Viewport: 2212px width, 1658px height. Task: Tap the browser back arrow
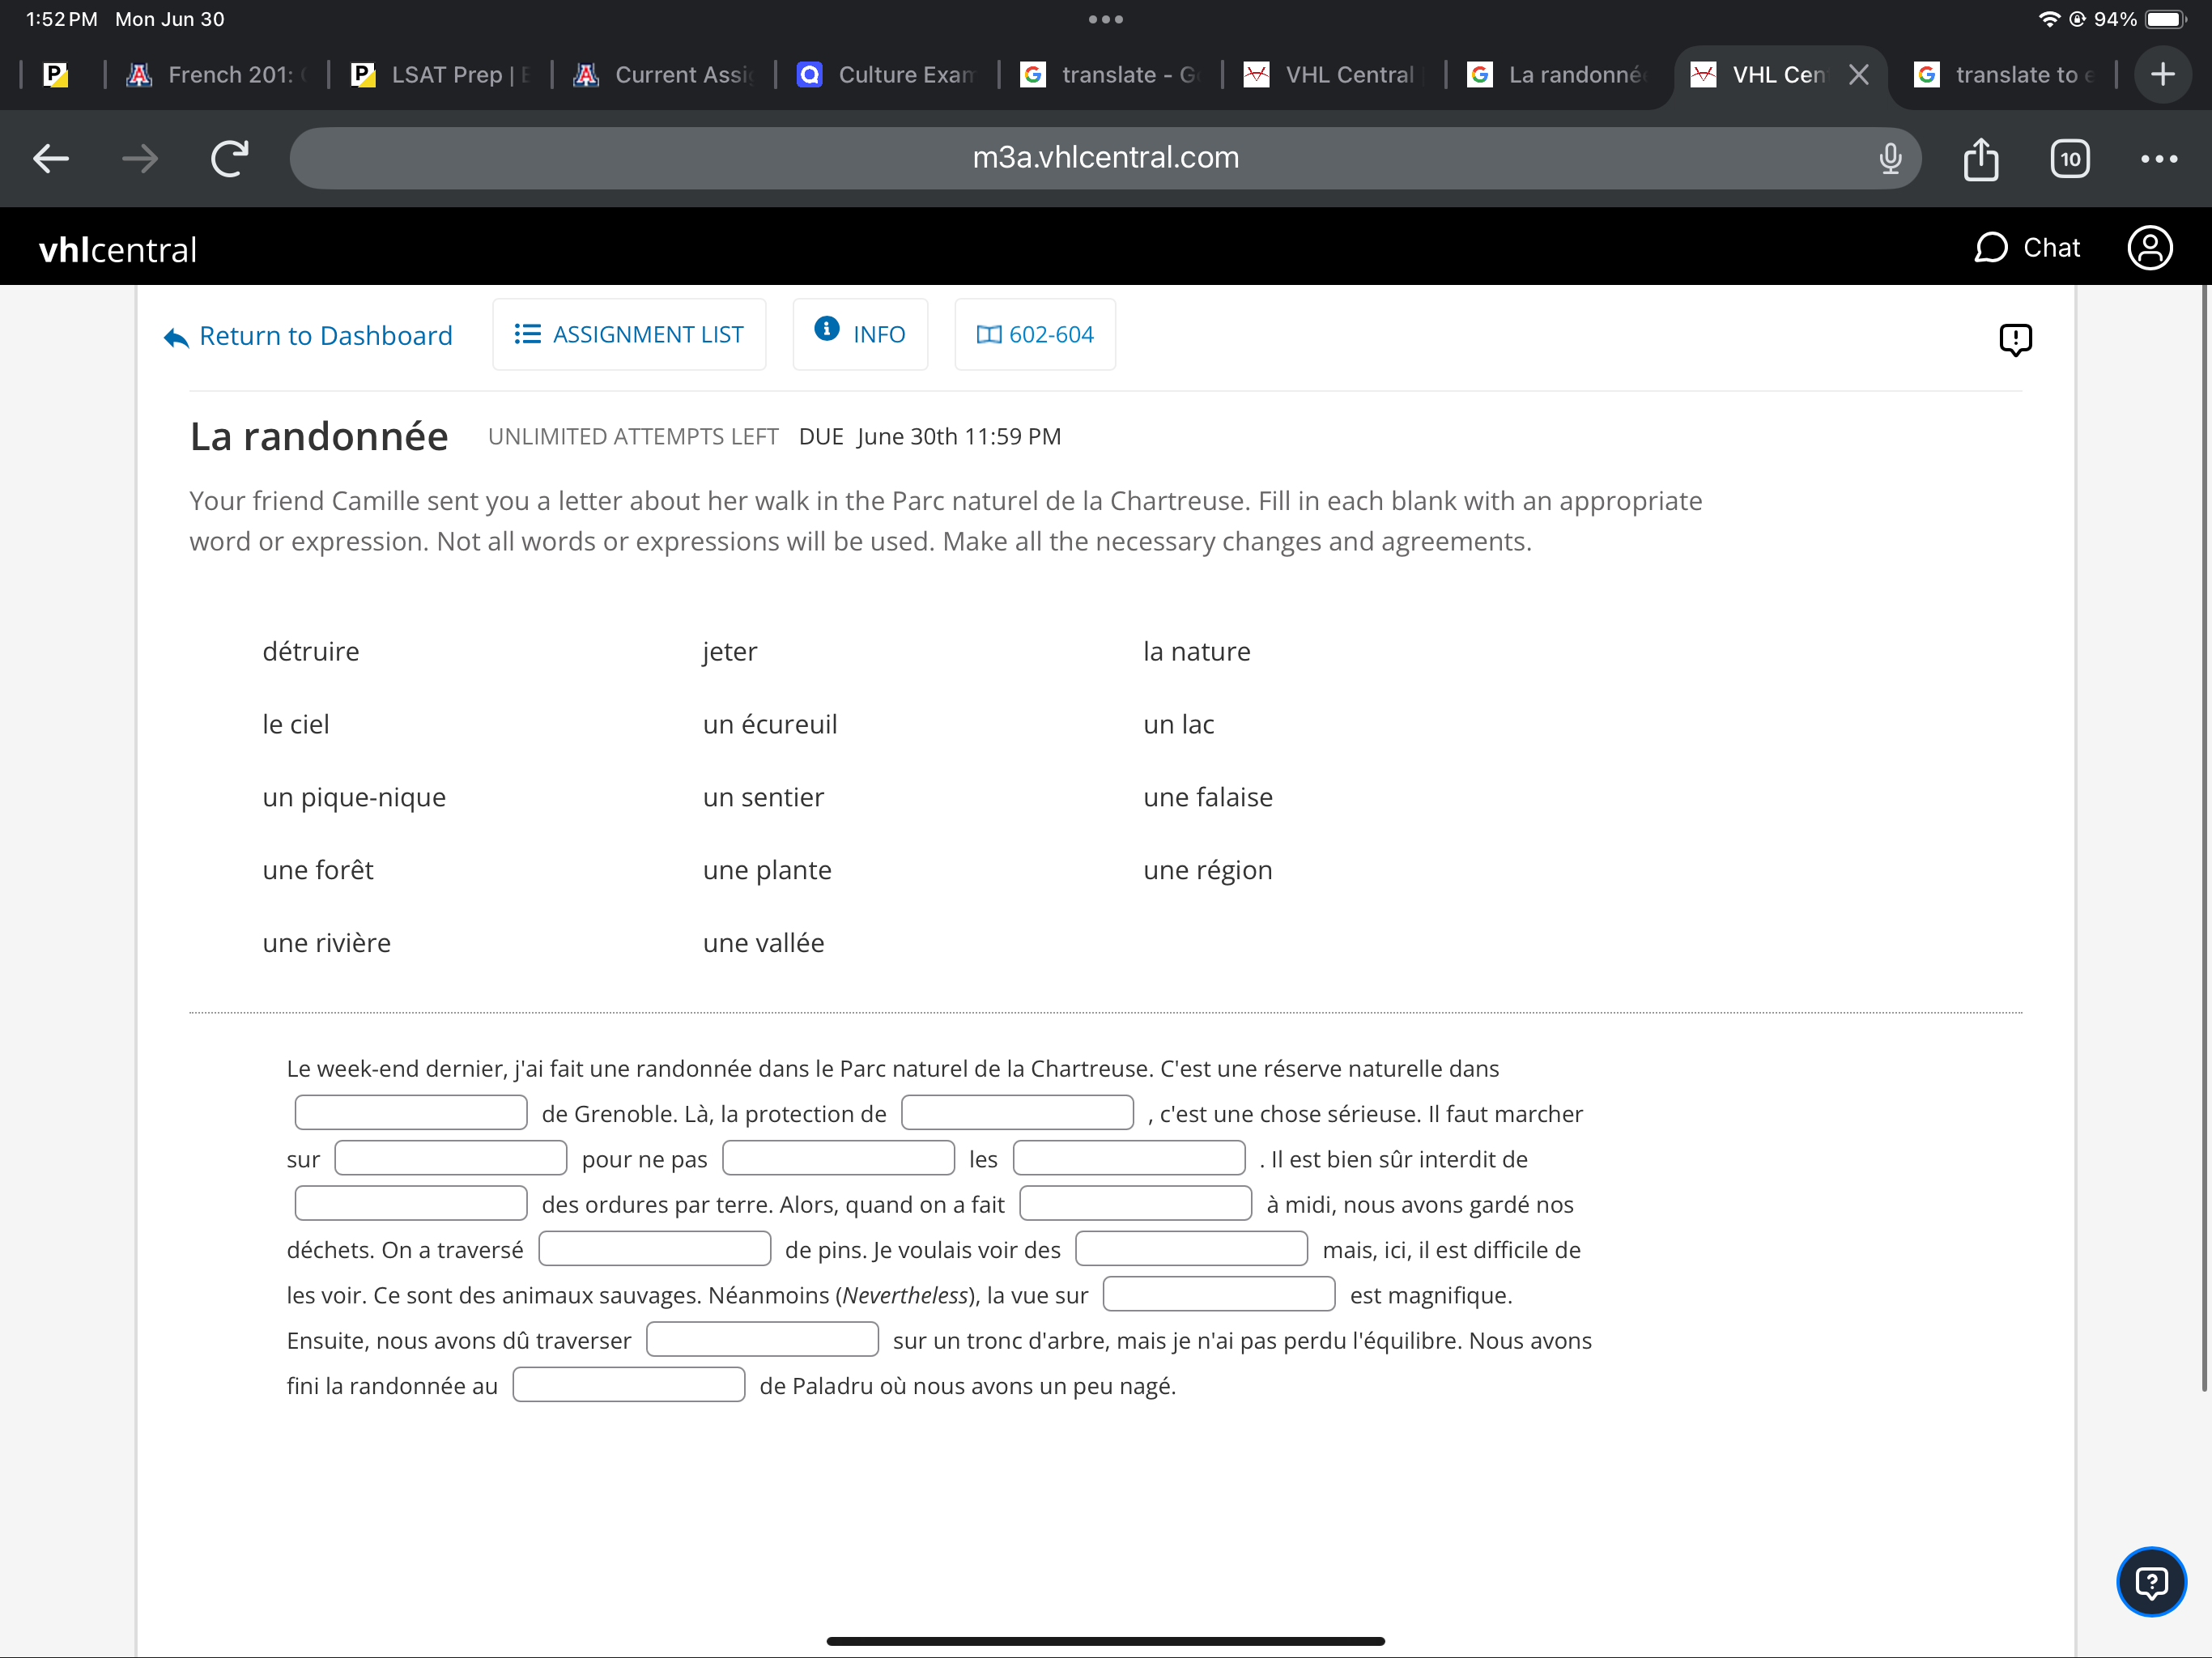point(50,158)
